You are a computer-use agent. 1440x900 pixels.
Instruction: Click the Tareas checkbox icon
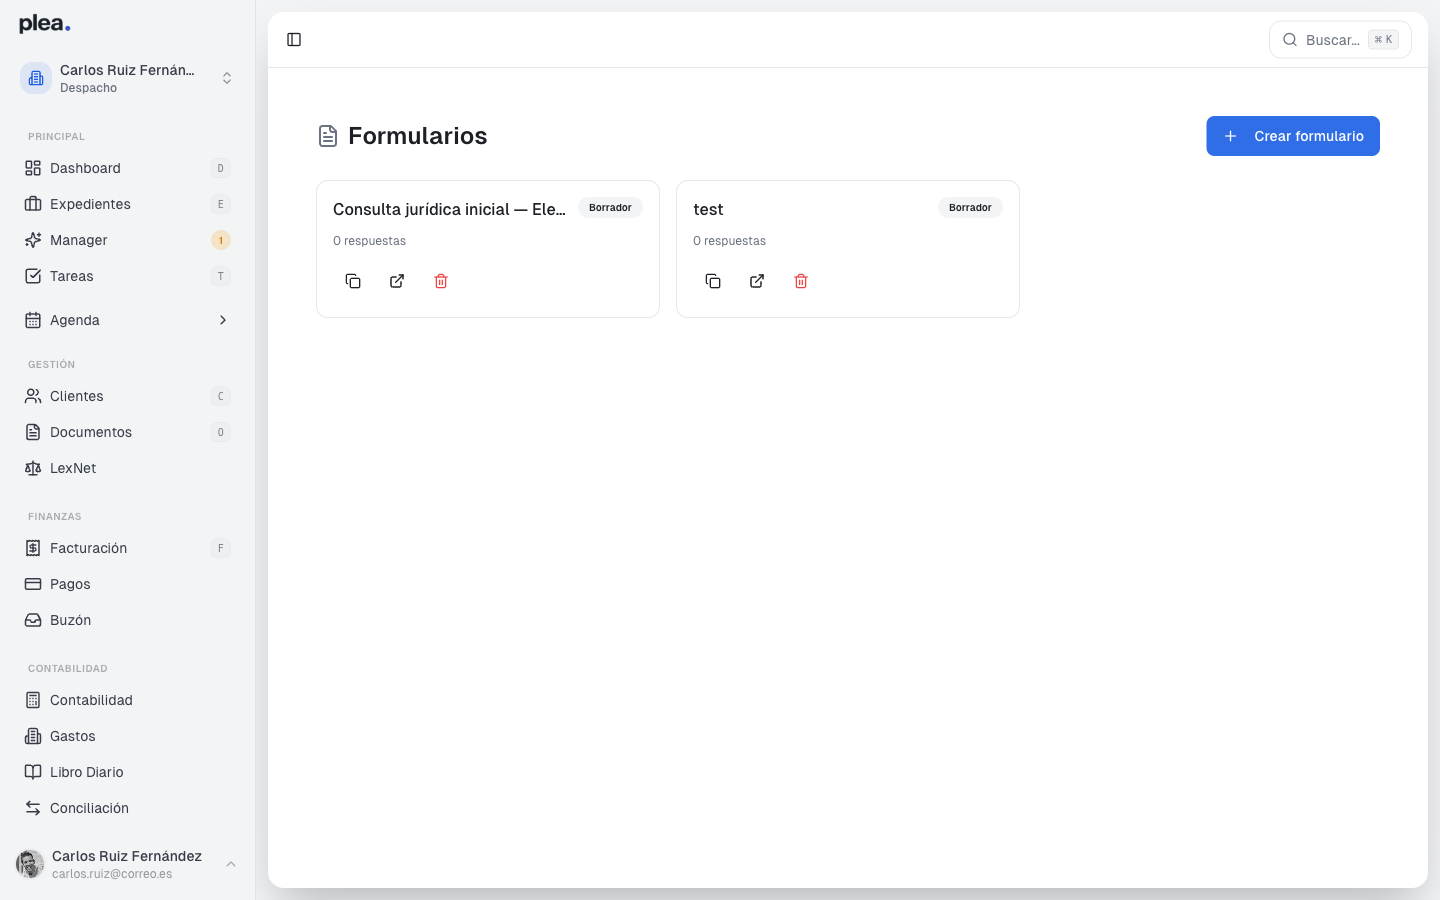[33, 276]
